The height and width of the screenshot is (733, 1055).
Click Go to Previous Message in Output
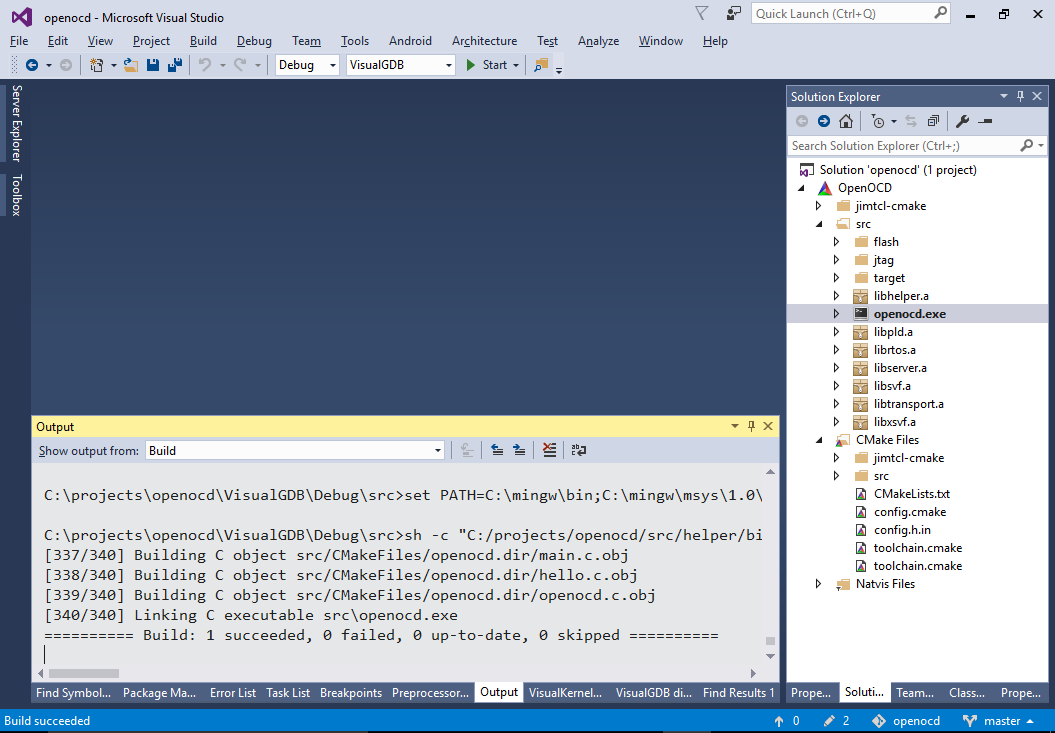pyautogui.click(x=497, y=450)
